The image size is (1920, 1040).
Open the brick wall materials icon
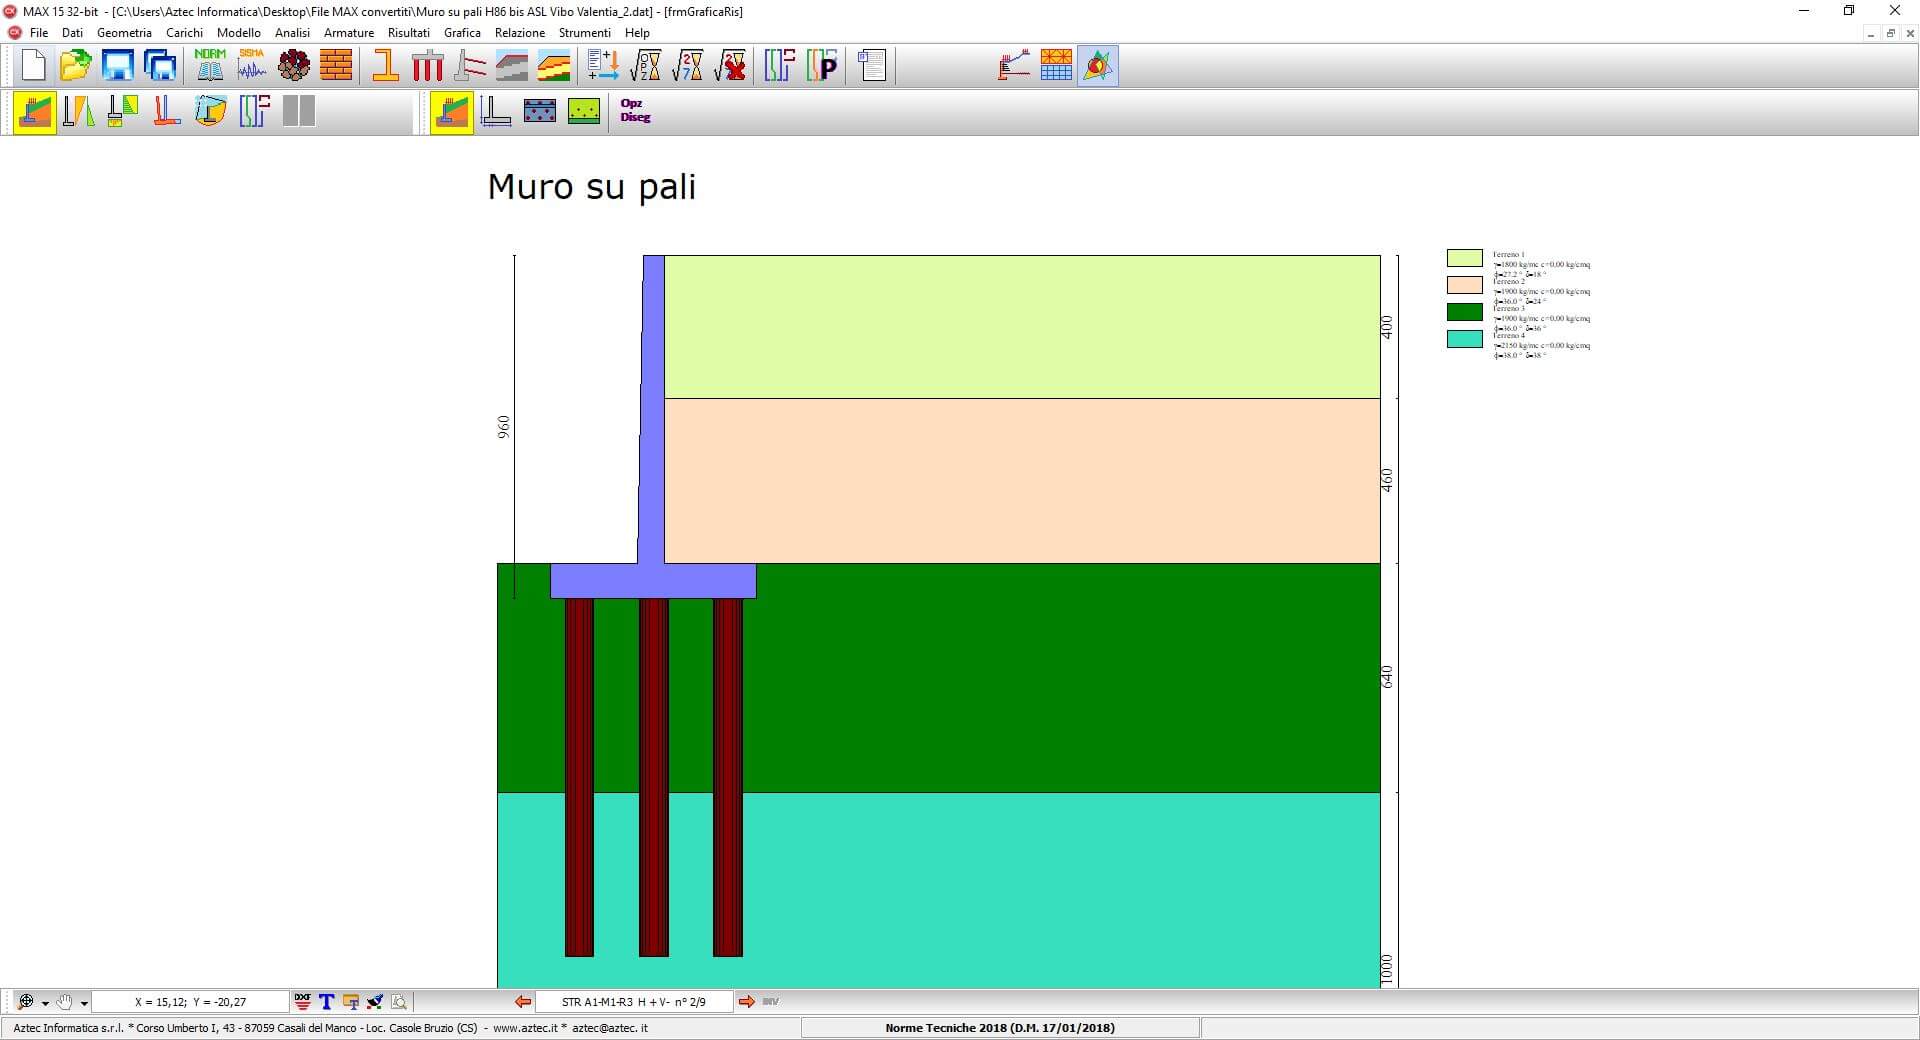point(336,66)
